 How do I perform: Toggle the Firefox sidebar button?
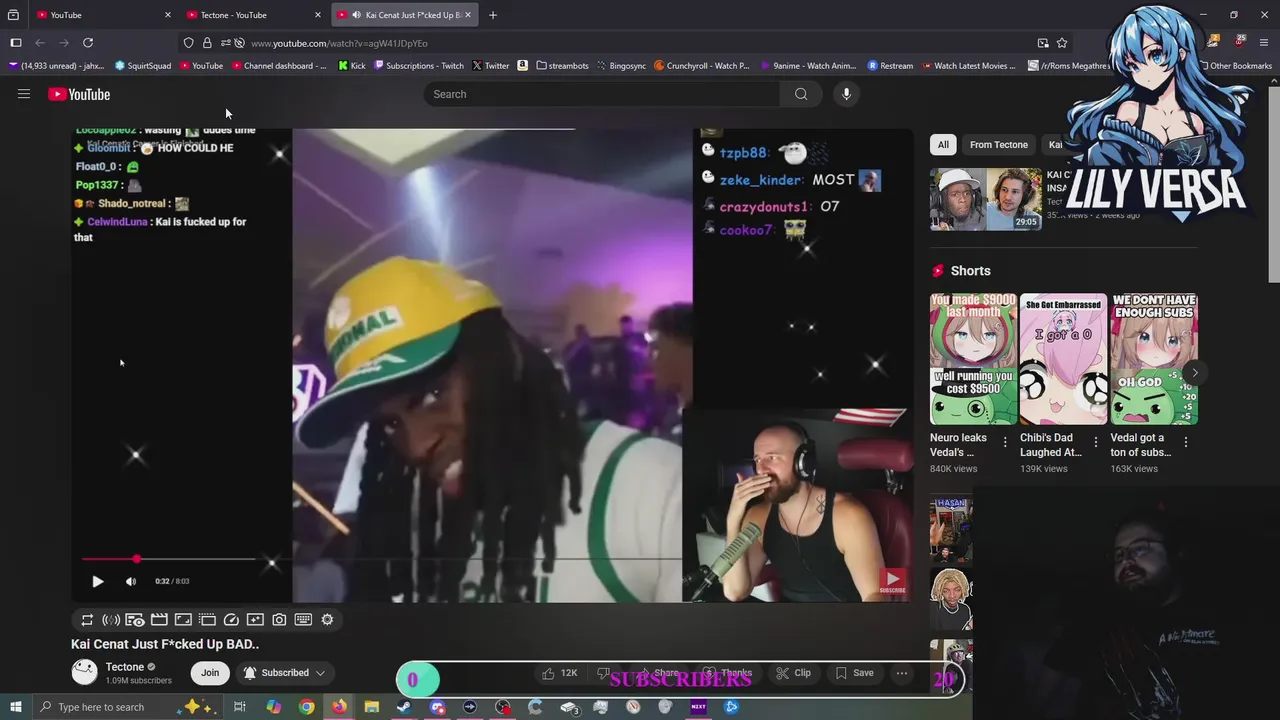point(16,43)
